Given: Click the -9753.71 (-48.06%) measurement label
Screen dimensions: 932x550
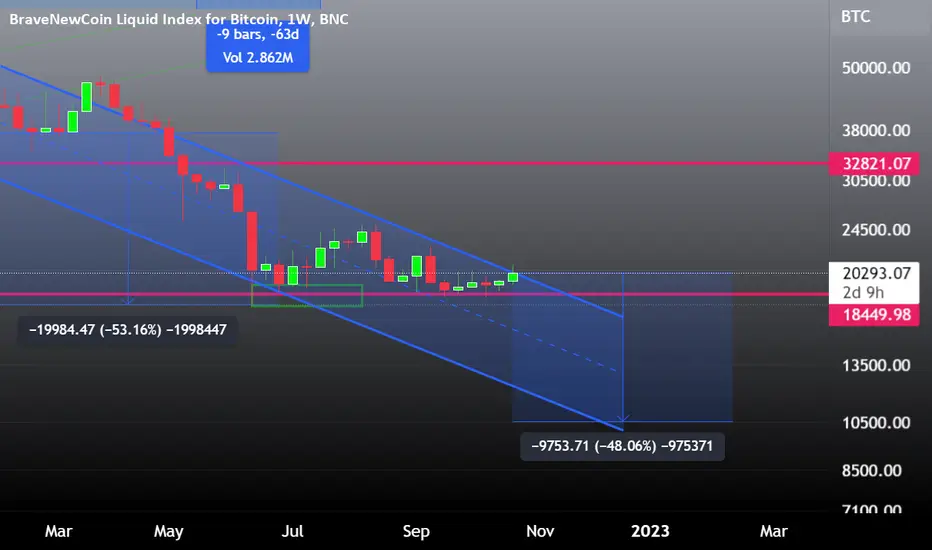Looking at the screenshot, I should 622,446.
